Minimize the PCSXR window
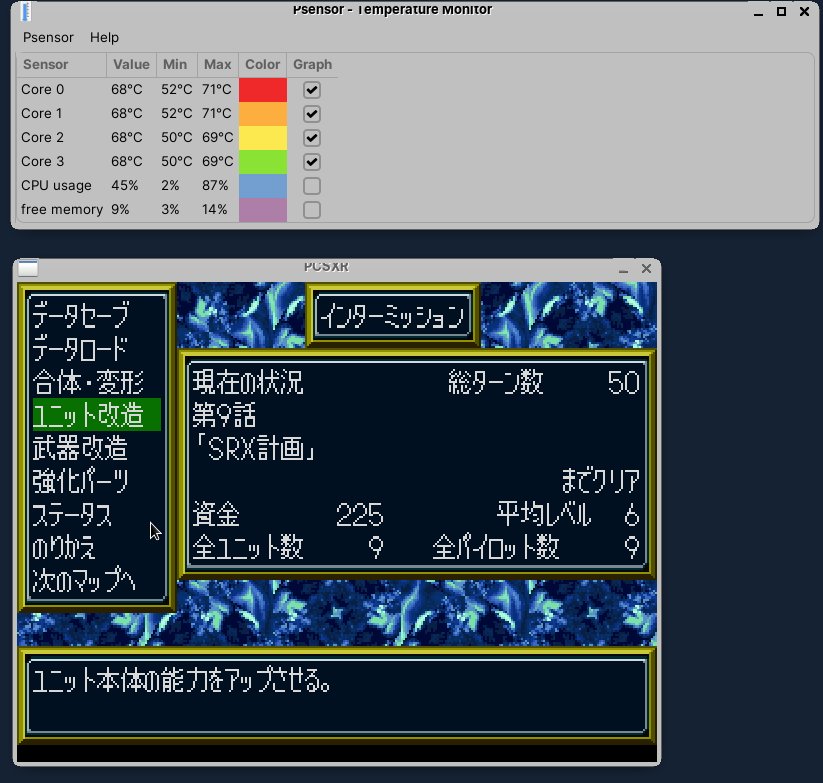823x783 pixels. (624, 270)
